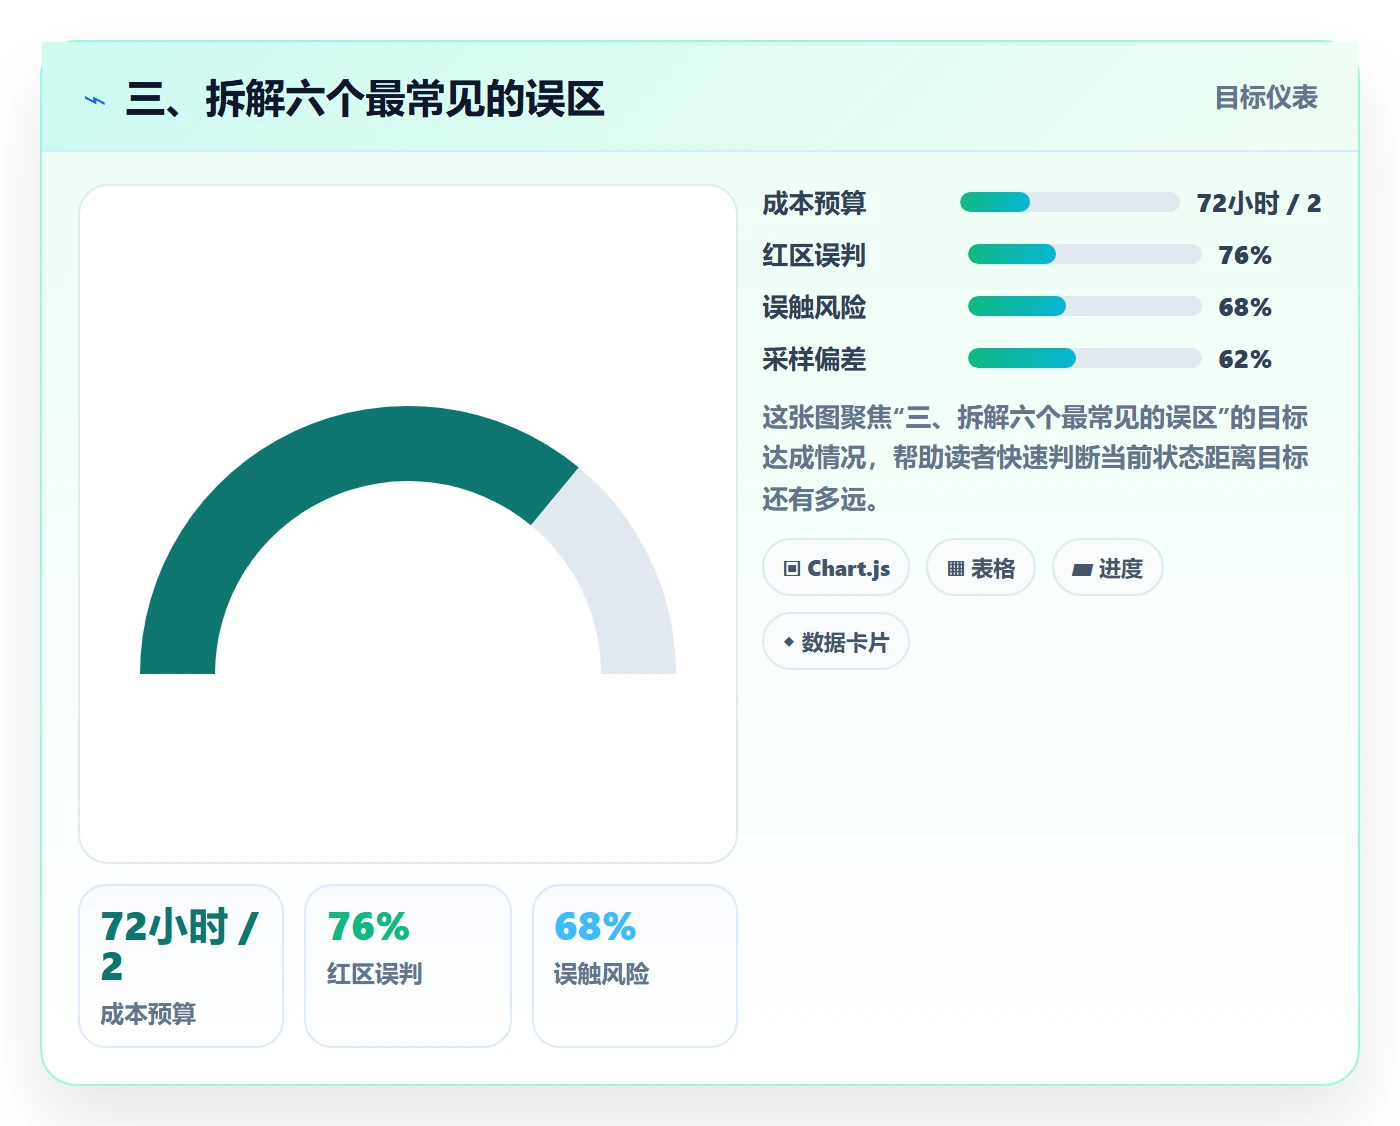
Task: Click the 76% value beside the progress bar
Action: (x=1245, y=255)
